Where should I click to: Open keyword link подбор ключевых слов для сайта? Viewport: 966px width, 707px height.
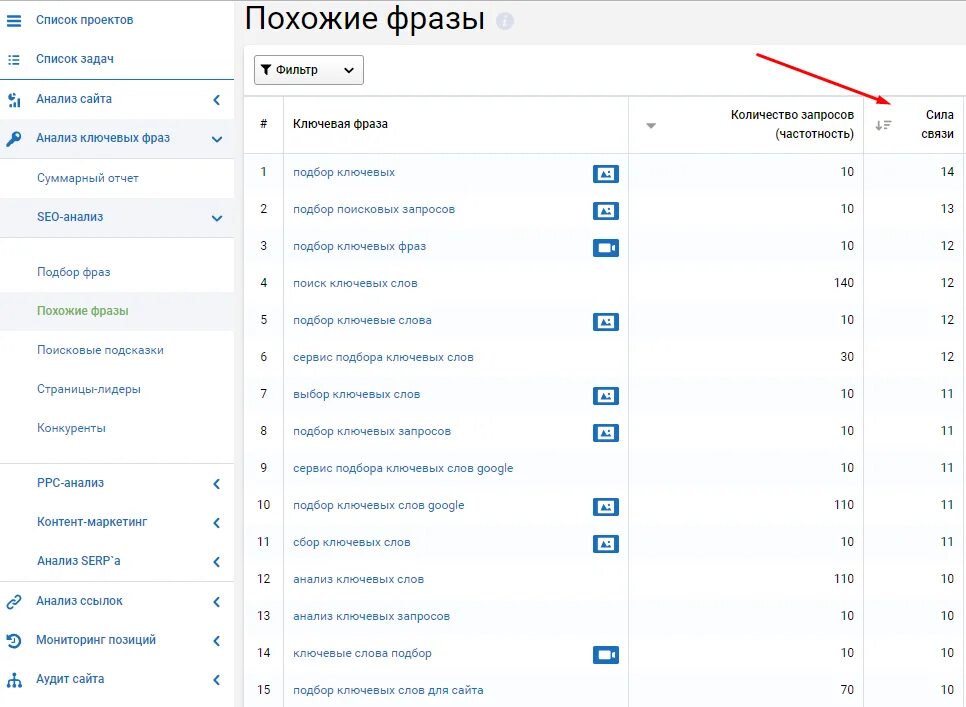point(388,690)
